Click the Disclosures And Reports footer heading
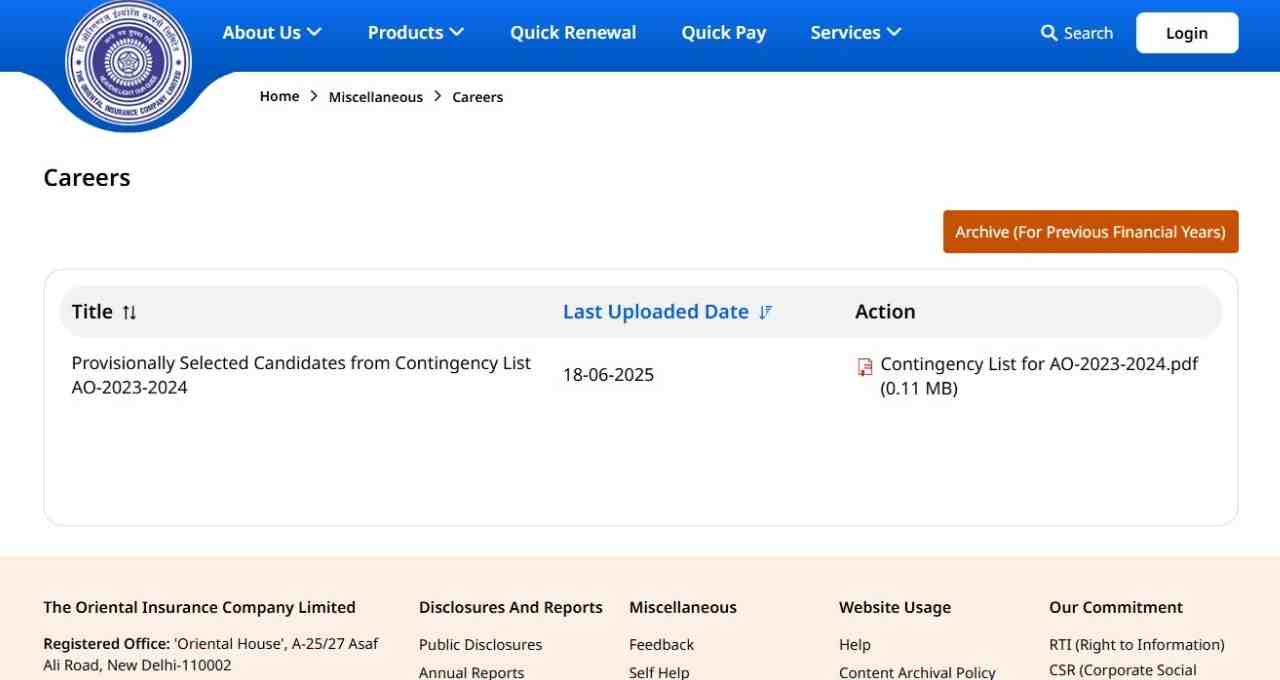 pyautogui.click(x=511, y=607)
